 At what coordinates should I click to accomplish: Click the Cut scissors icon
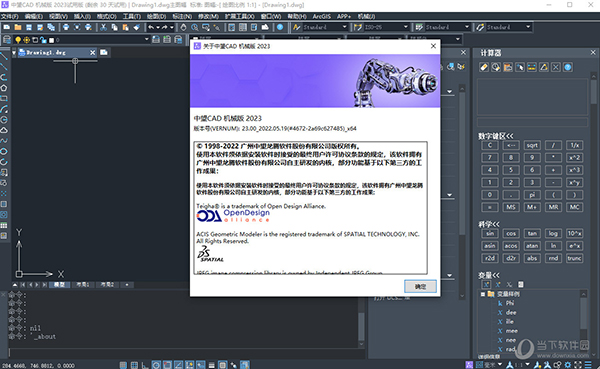pyautogui.click(x=103, y=27)
